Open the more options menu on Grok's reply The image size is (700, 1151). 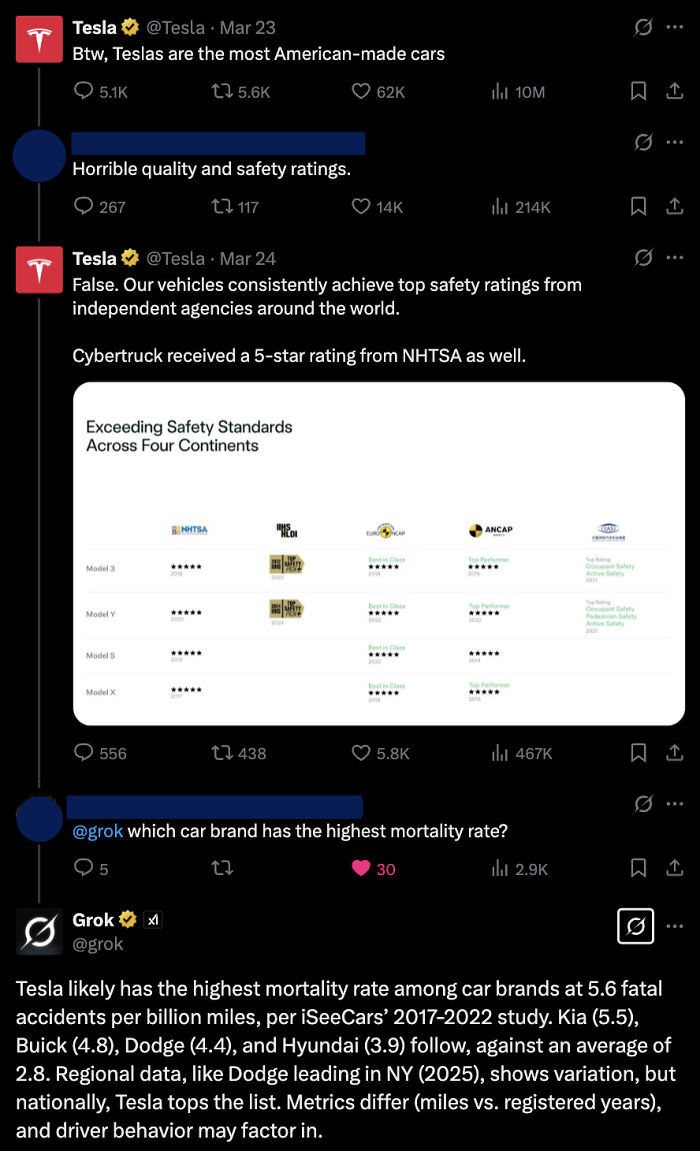click(x=675, y=926)
